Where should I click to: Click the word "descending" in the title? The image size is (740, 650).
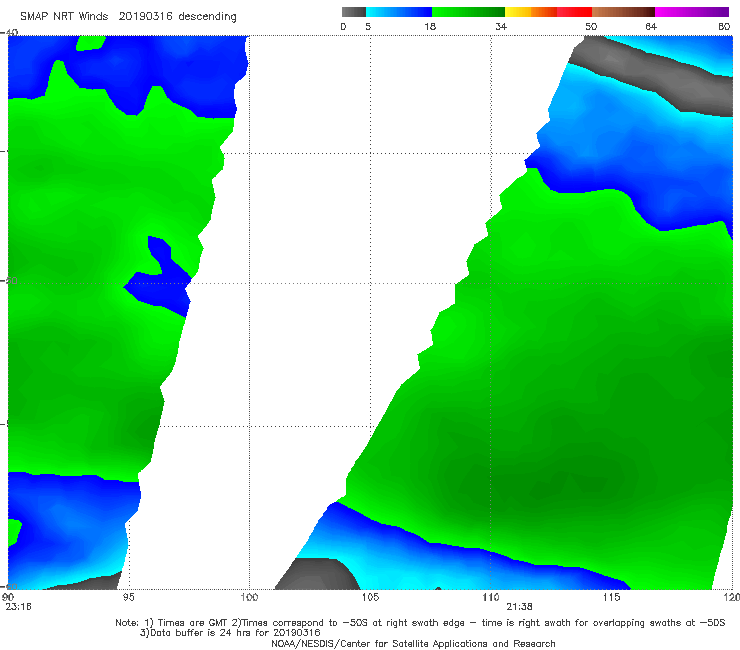pyautogui.click(x=207, y=17)
